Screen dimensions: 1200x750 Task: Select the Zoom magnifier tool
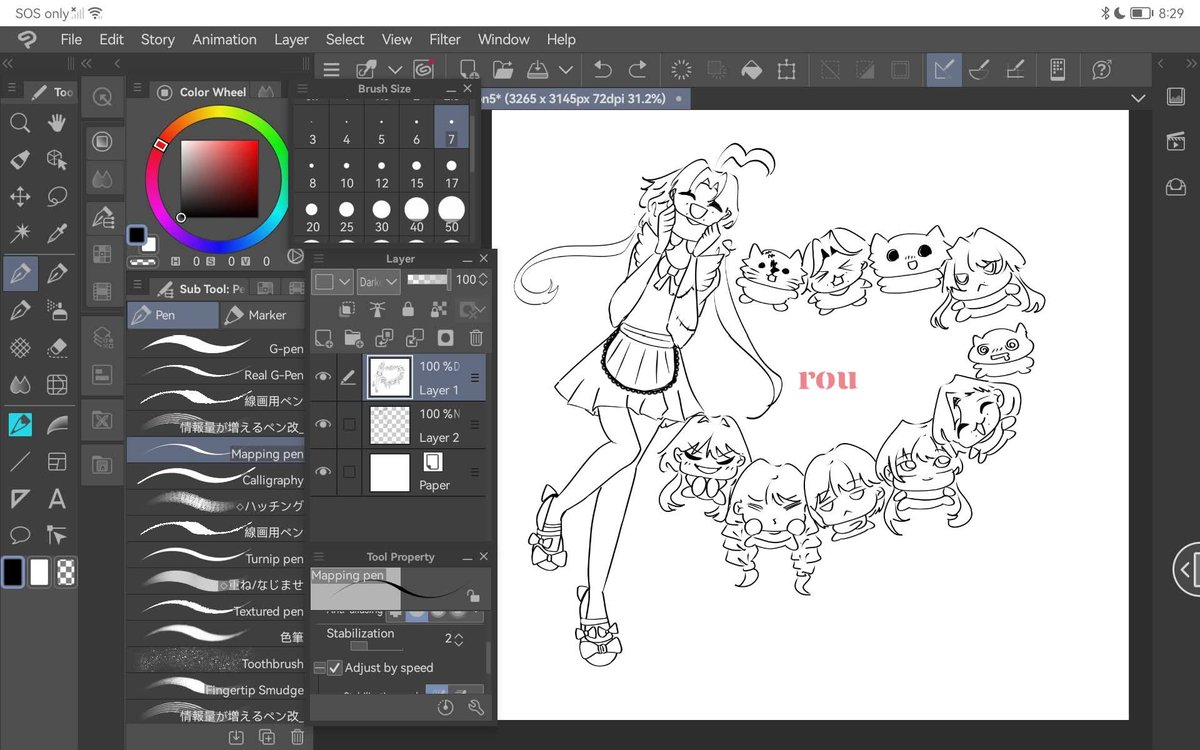[x=19, y=123]
